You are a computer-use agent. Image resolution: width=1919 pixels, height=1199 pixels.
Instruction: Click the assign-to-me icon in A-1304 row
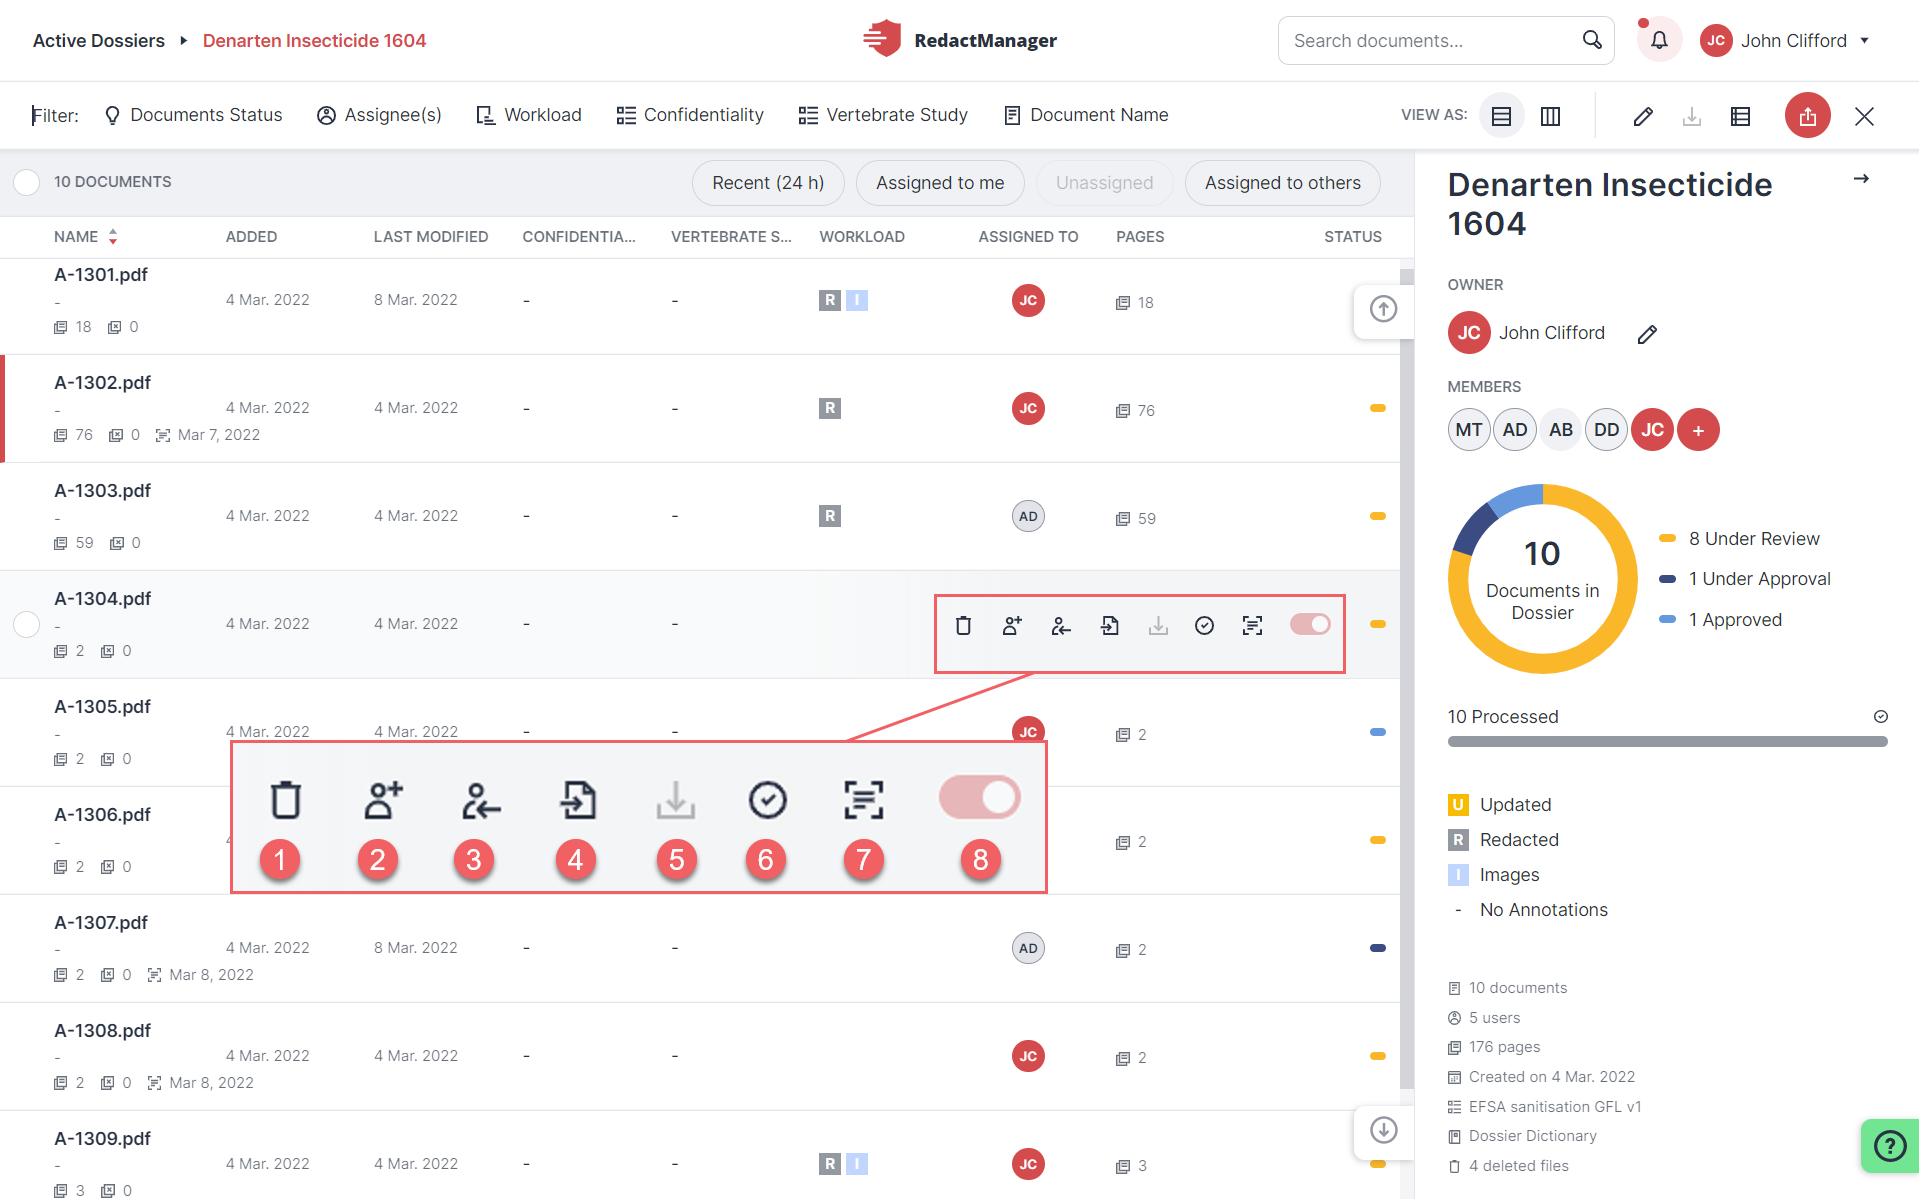tap(1061, 625)
